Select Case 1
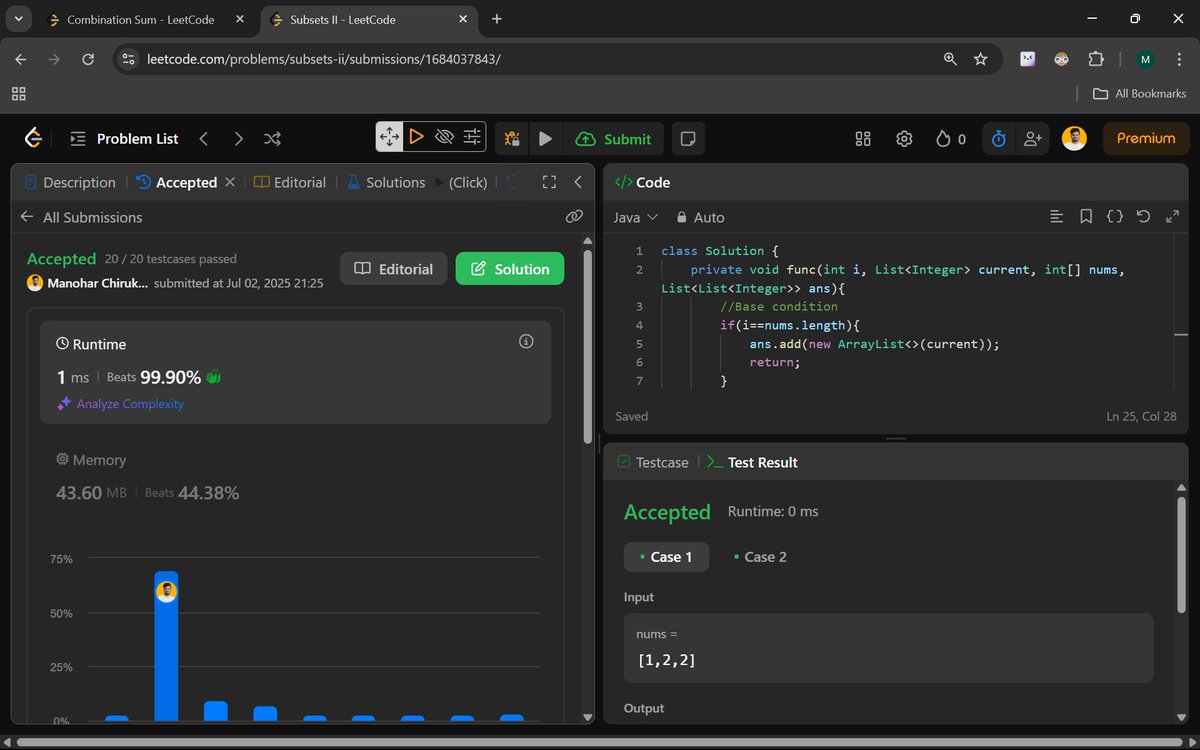Viewport: 1200px width, 750px height. point(666,557)
